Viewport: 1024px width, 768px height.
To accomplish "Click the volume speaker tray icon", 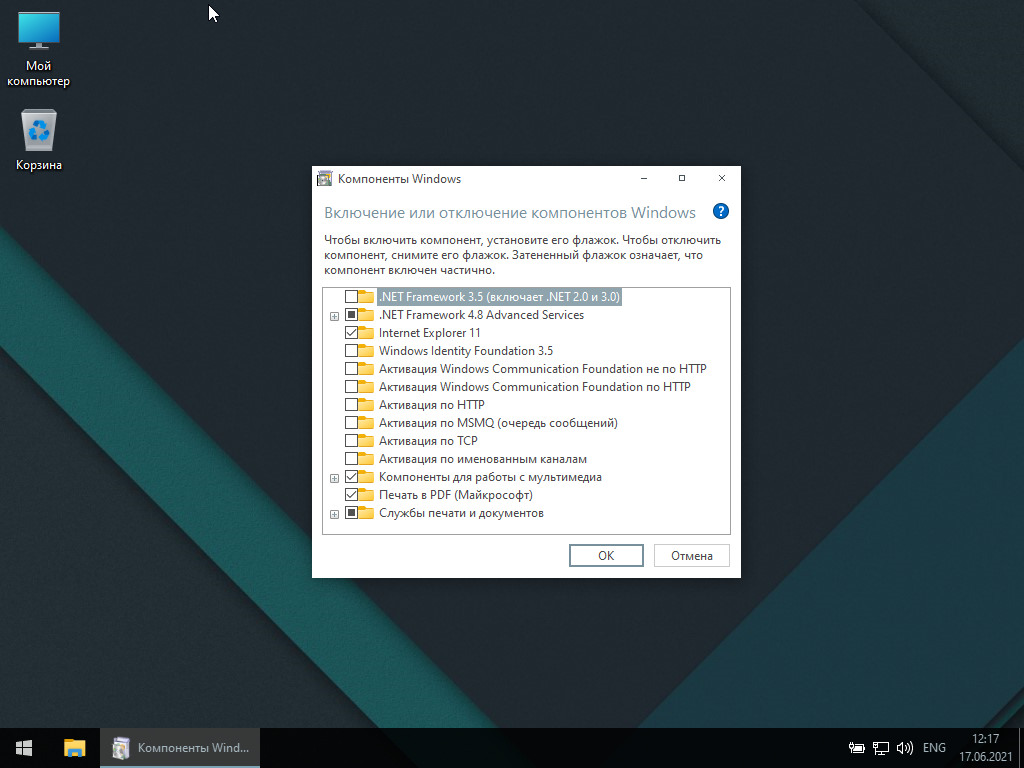I will 905,747.
